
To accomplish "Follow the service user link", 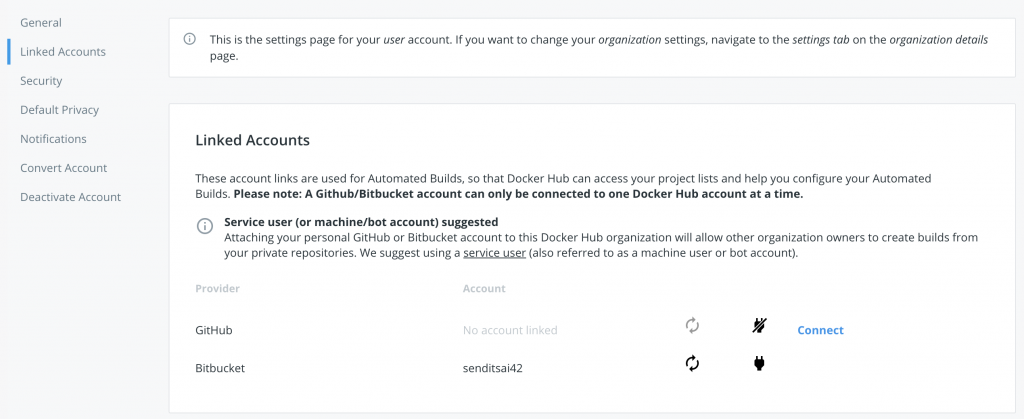I will pyautogui.click(x=494, y=253).
